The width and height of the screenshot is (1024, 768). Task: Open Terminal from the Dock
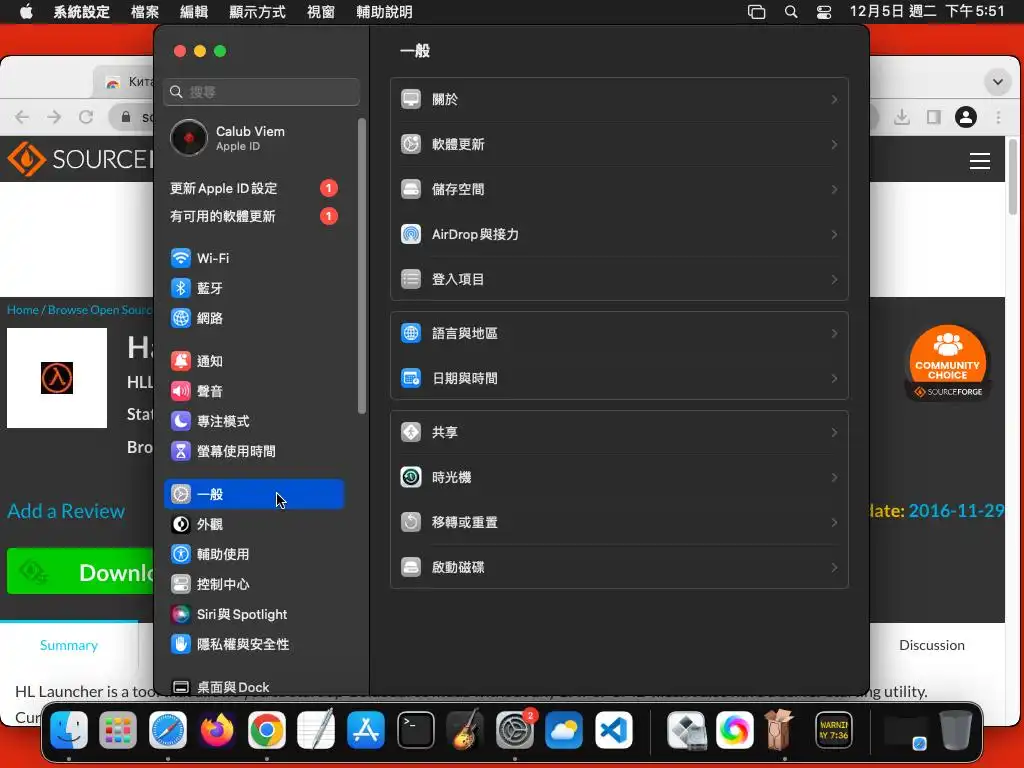pos(415,729)
